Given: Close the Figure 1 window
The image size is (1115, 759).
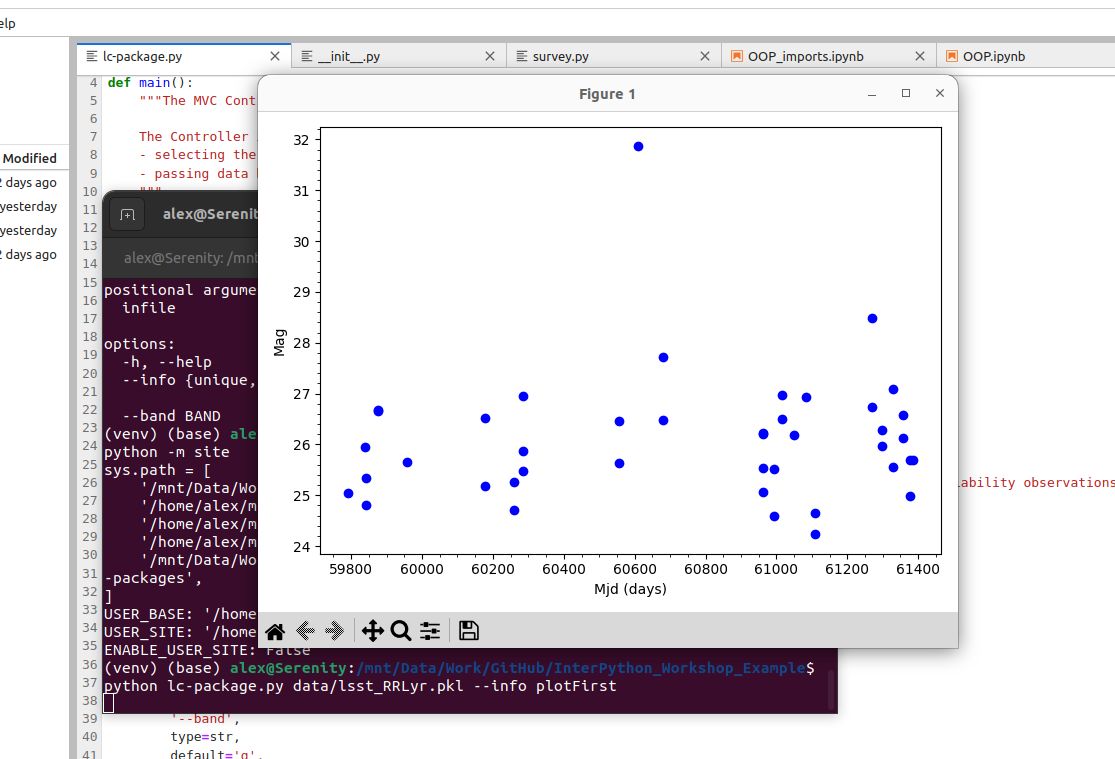Looking at the screenshot, I should click(940, 93).
